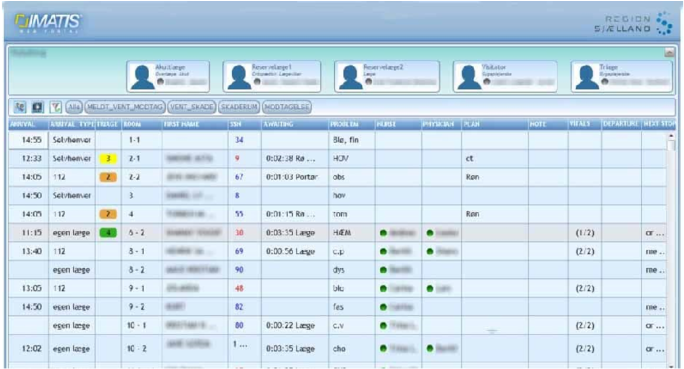Click plan cell 'ct' in HOV row
This screenshot has width=684, height=369.
point(495,158)
